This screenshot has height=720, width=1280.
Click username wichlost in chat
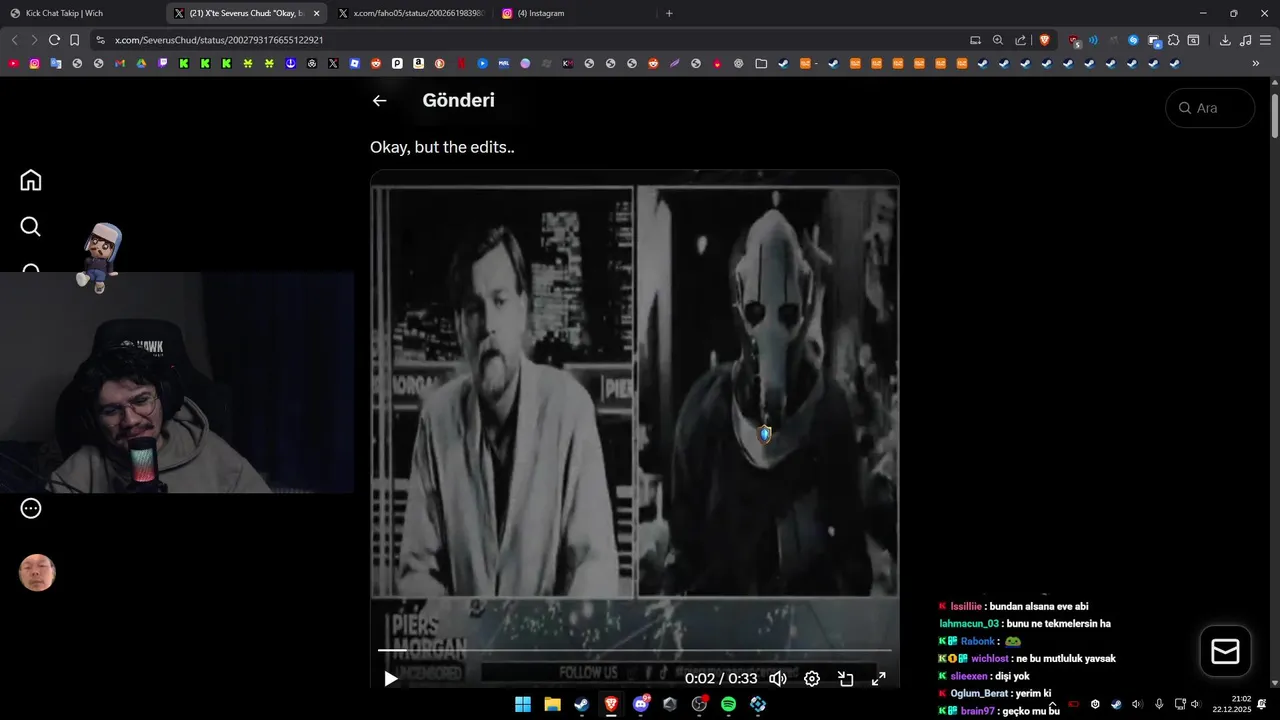[990, 659]
